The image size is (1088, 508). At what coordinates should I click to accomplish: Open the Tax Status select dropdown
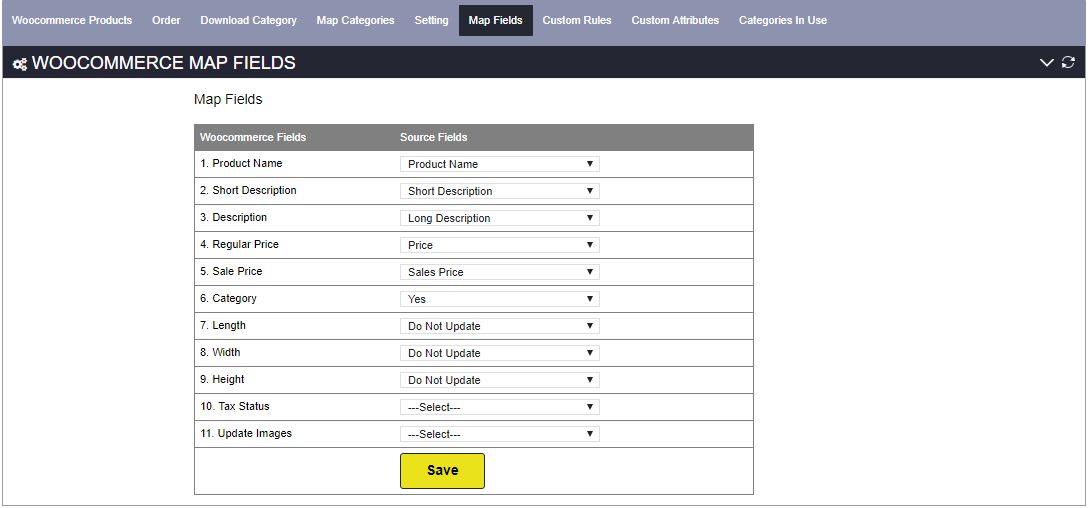[x=500, y=407]
